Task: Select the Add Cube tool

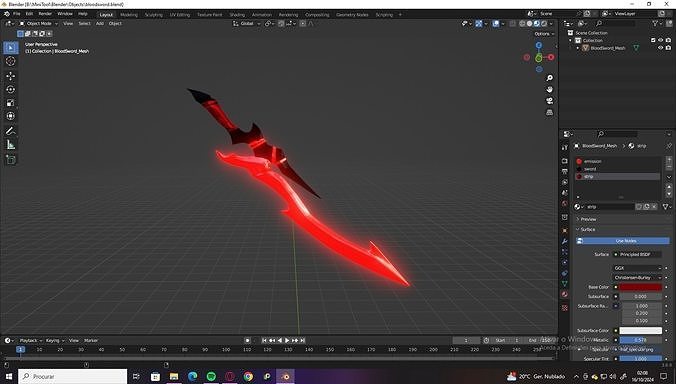Action: pos(11,159)
